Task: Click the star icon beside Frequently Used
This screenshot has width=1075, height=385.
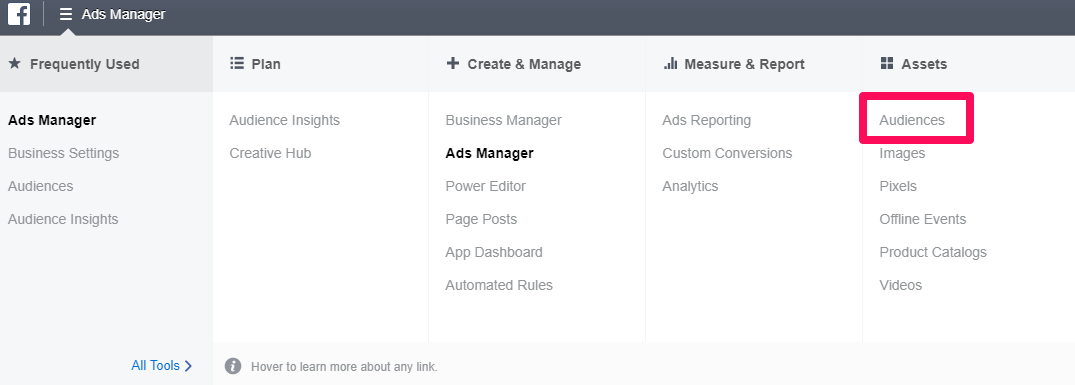Action: 14,64
